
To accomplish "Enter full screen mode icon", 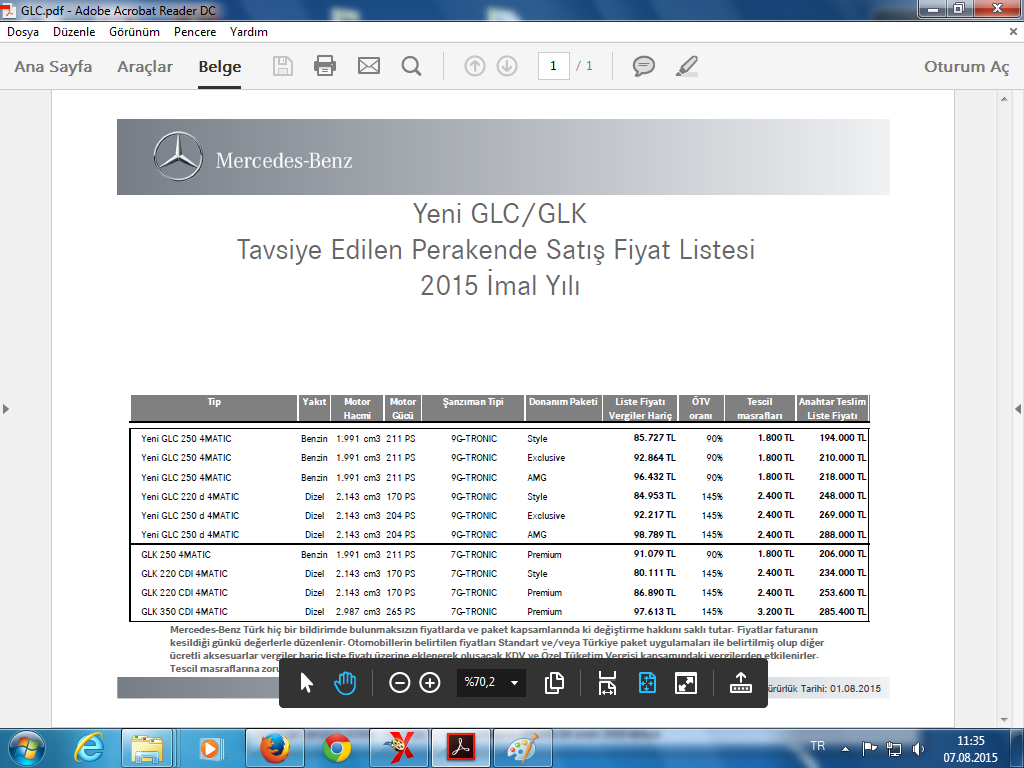I will pos(686,683).
